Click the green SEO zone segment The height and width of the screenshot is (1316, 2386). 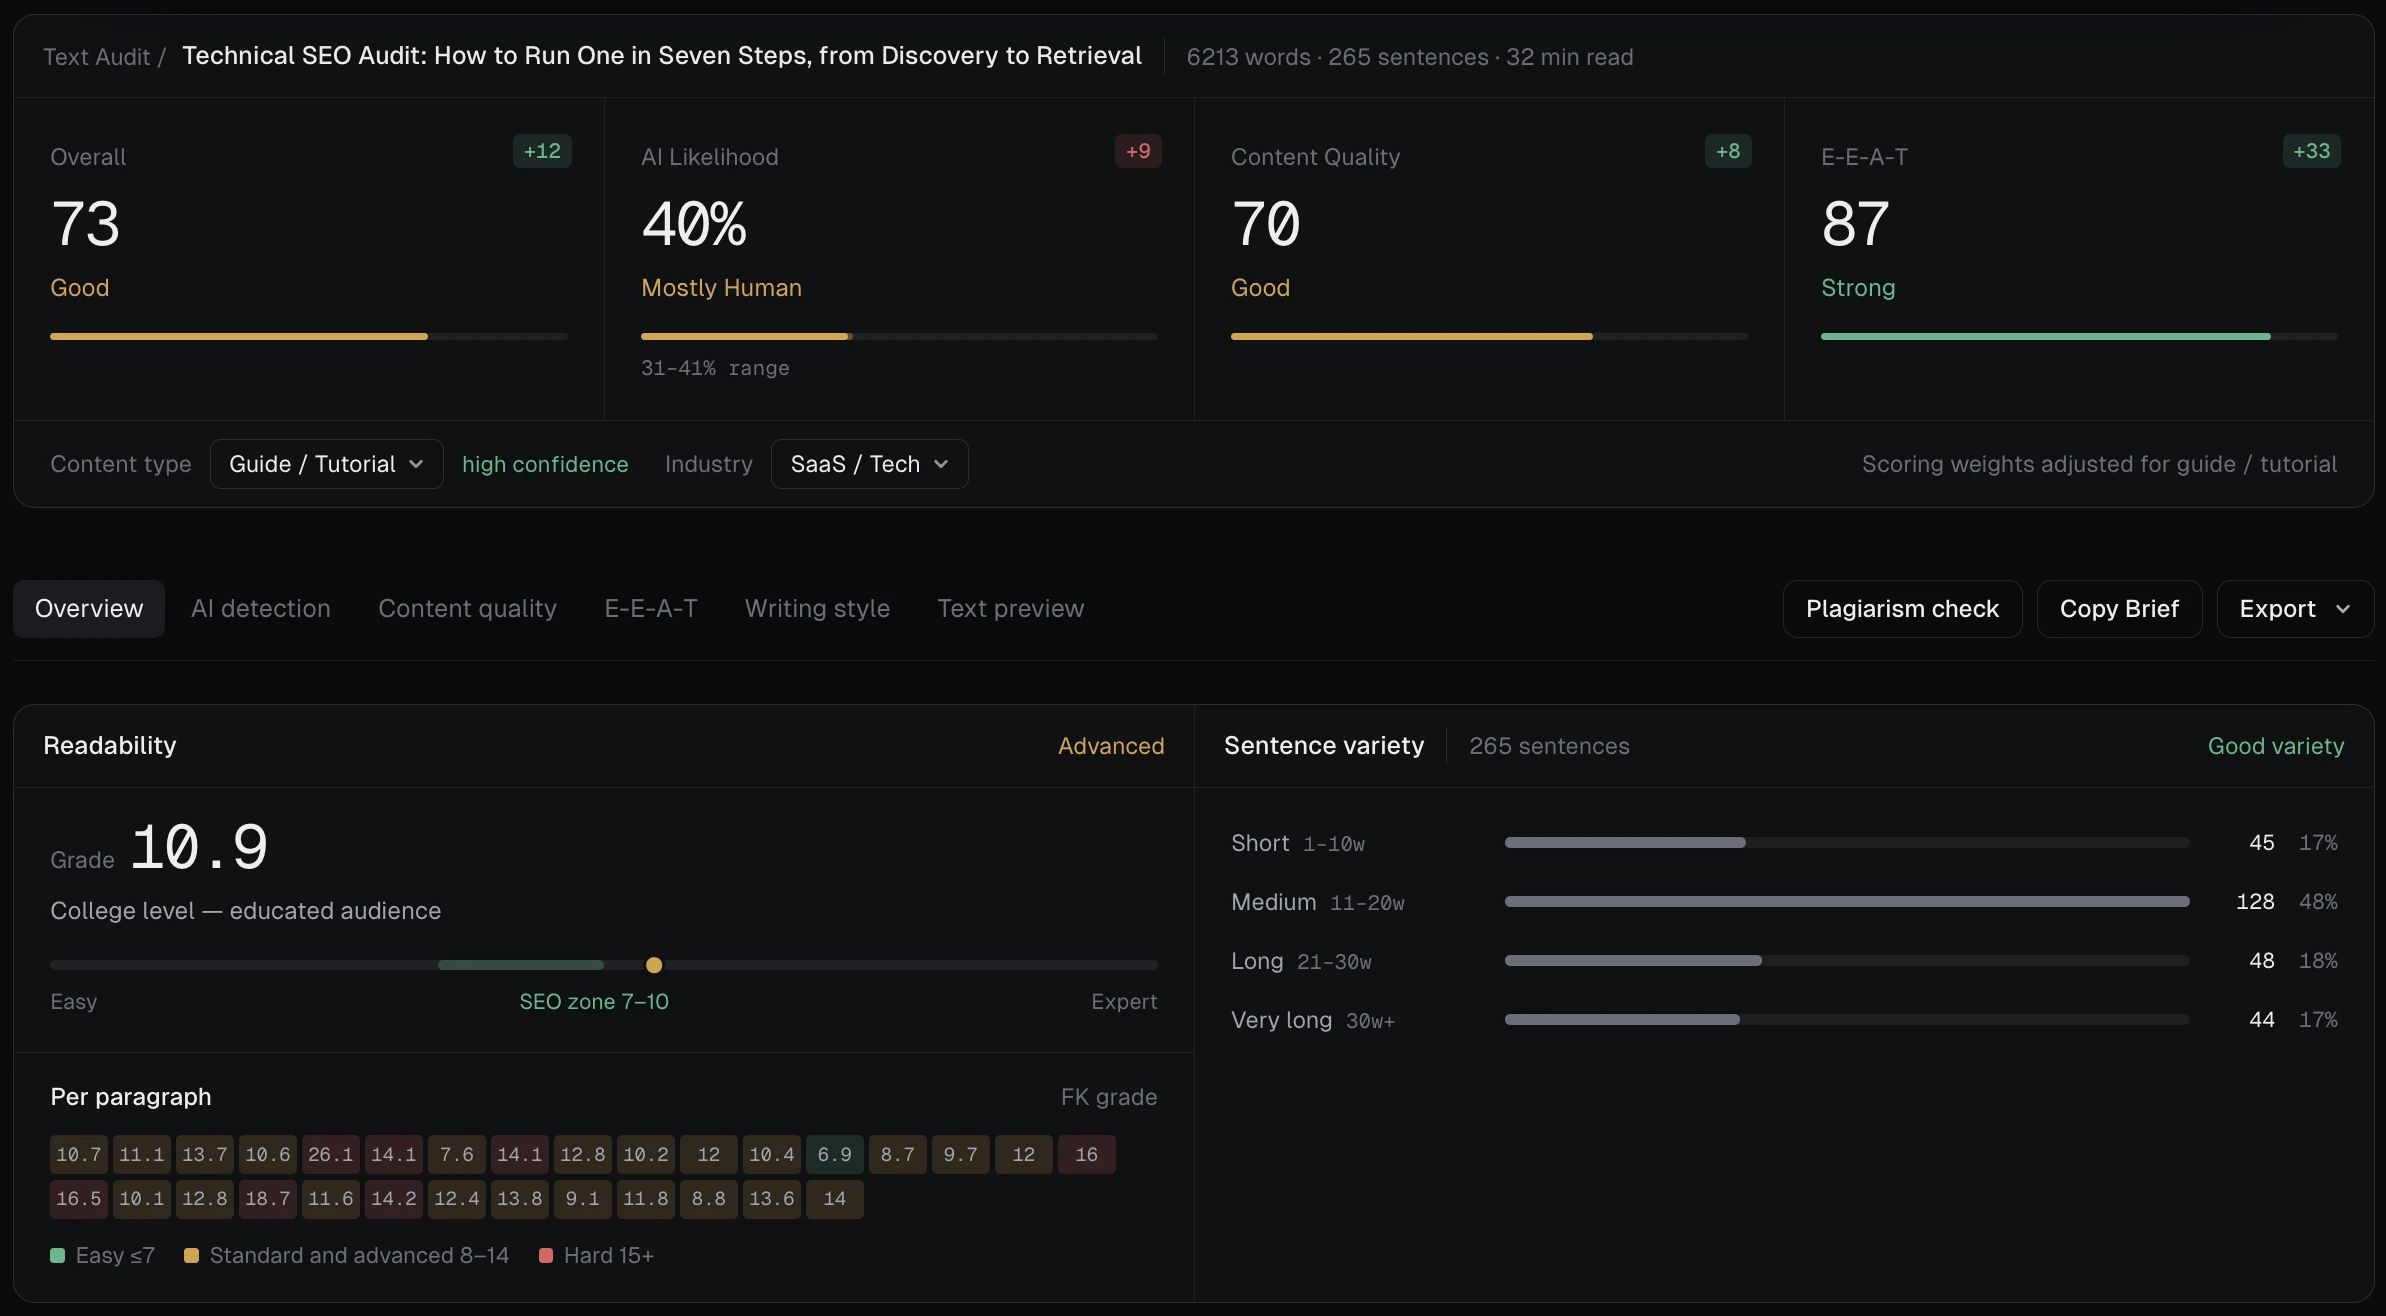pos(521,965)
